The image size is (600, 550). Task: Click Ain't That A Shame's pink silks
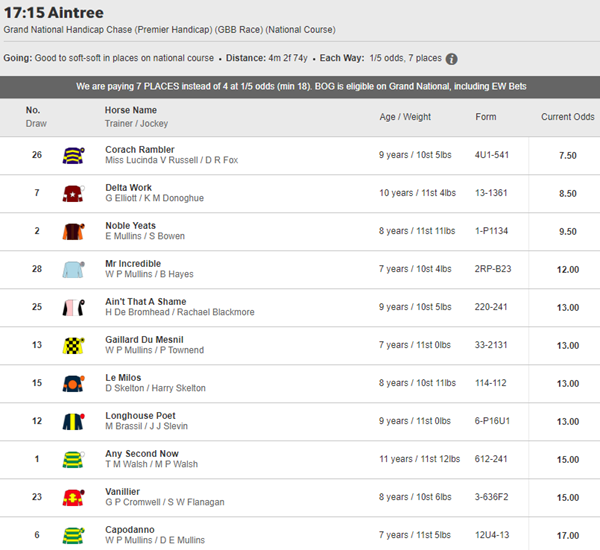[x=73, y=307]
